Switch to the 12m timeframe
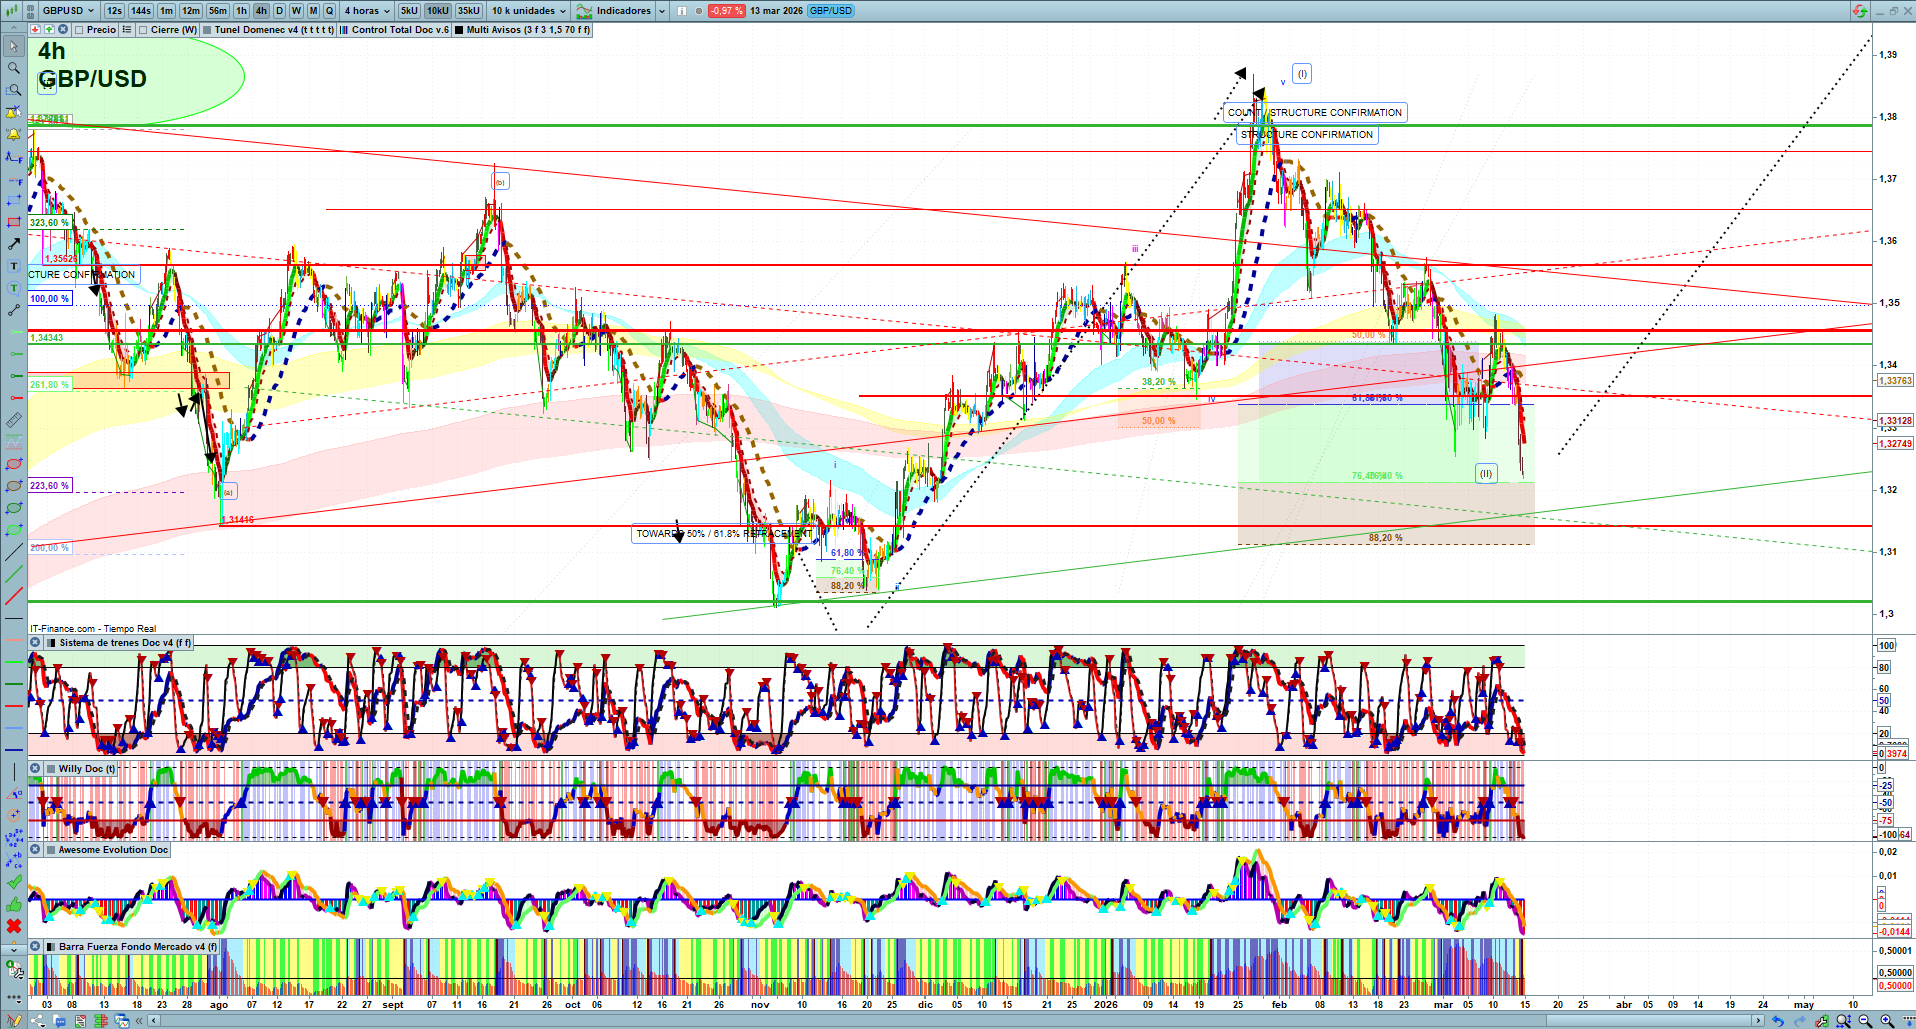Screen dimensions: 1916x1029 click(x=190, y=11)
